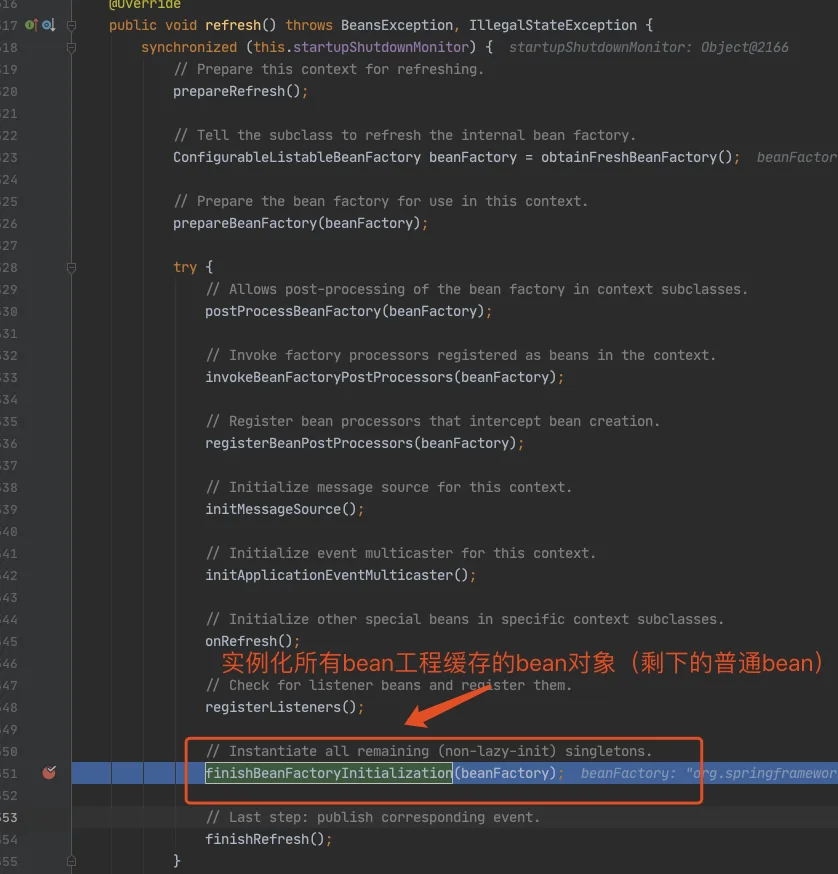Click the blue overridden-in-subclasses gutter icon beside refresh()
Image resolution: width=838 pixels, height=874 pixels.
click(49, 25)
